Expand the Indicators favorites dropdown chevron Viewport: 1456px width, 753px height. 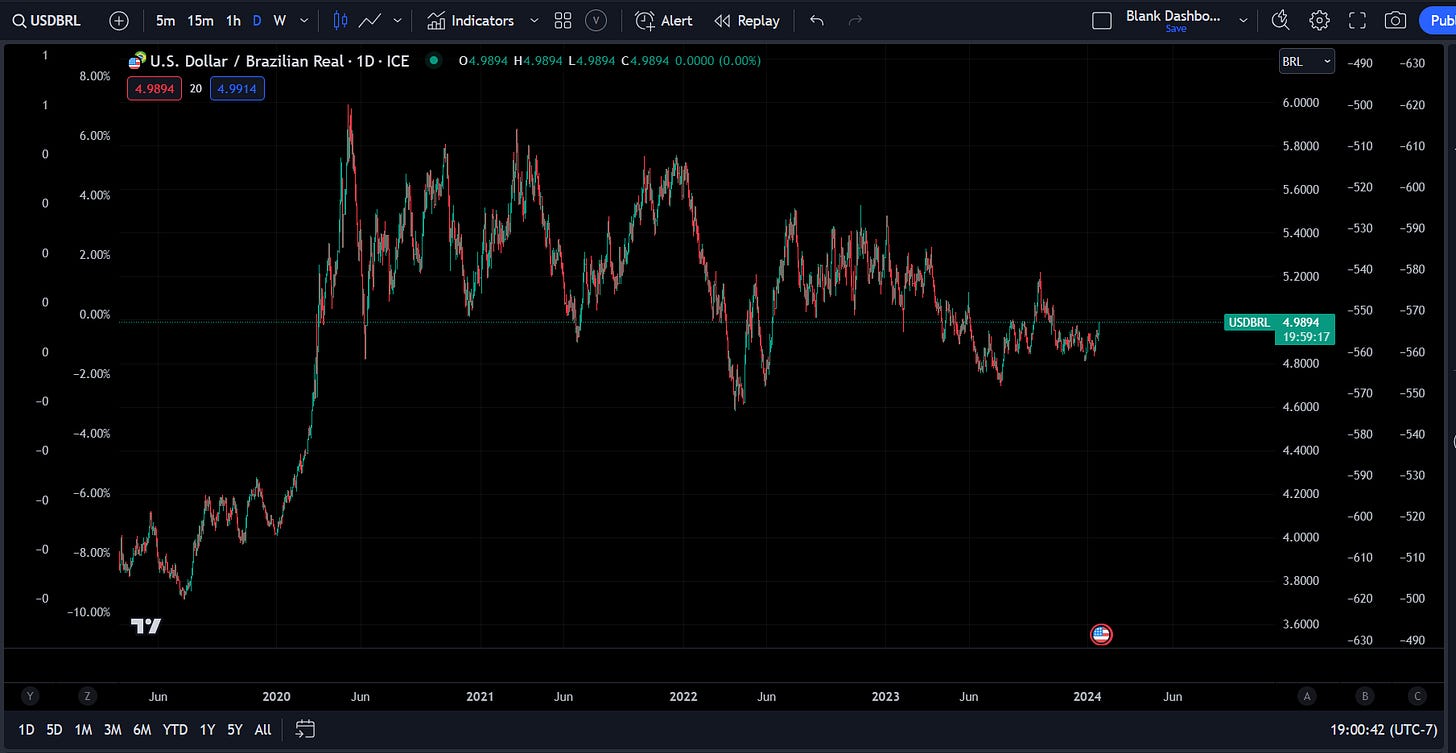pos(534,20)
